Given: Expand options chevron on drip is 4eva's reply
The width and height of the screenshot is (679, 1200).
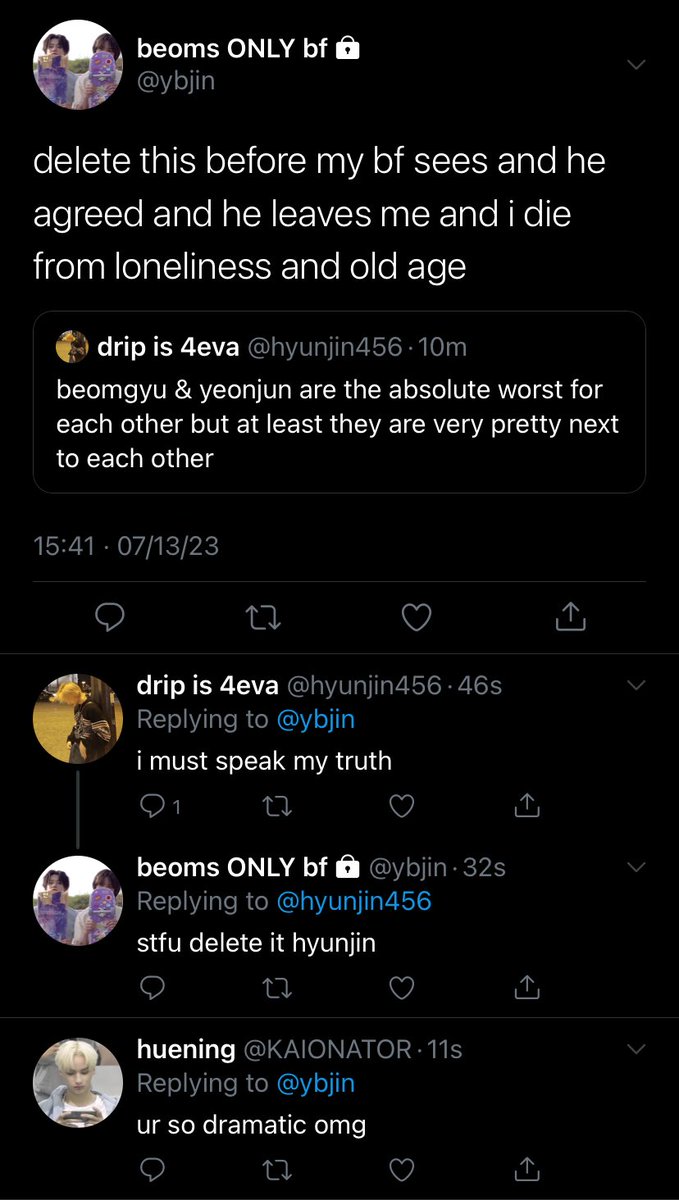Looking at the screenshot, I should 635,685.
